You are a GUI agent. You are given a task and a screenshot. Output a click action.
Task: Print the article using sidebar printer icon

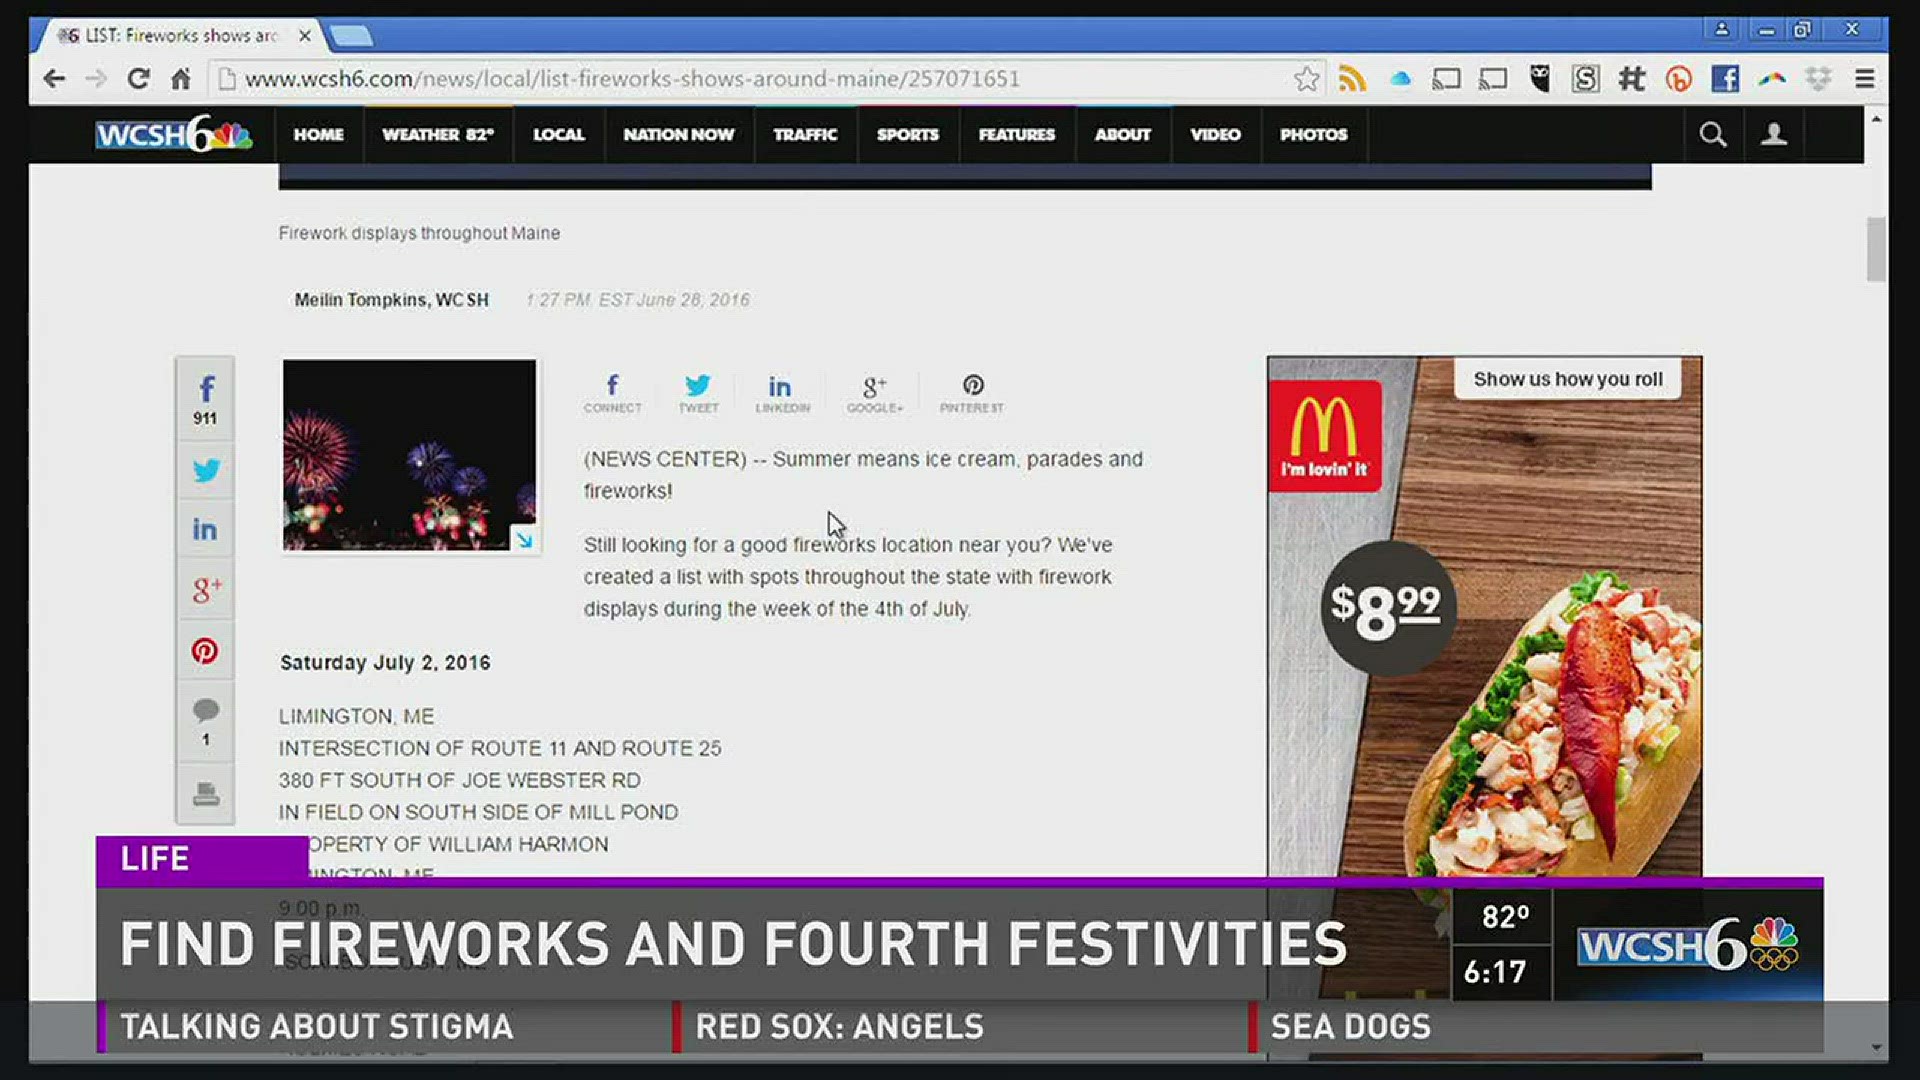206,794
